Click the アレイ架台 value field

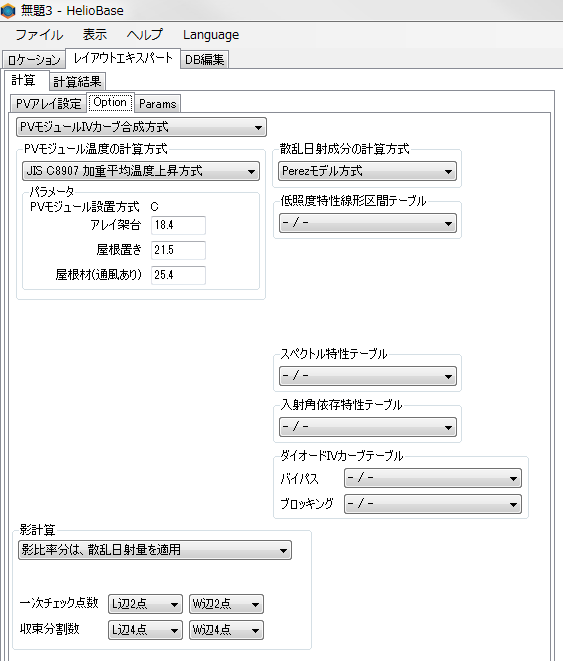coord(178,225)
